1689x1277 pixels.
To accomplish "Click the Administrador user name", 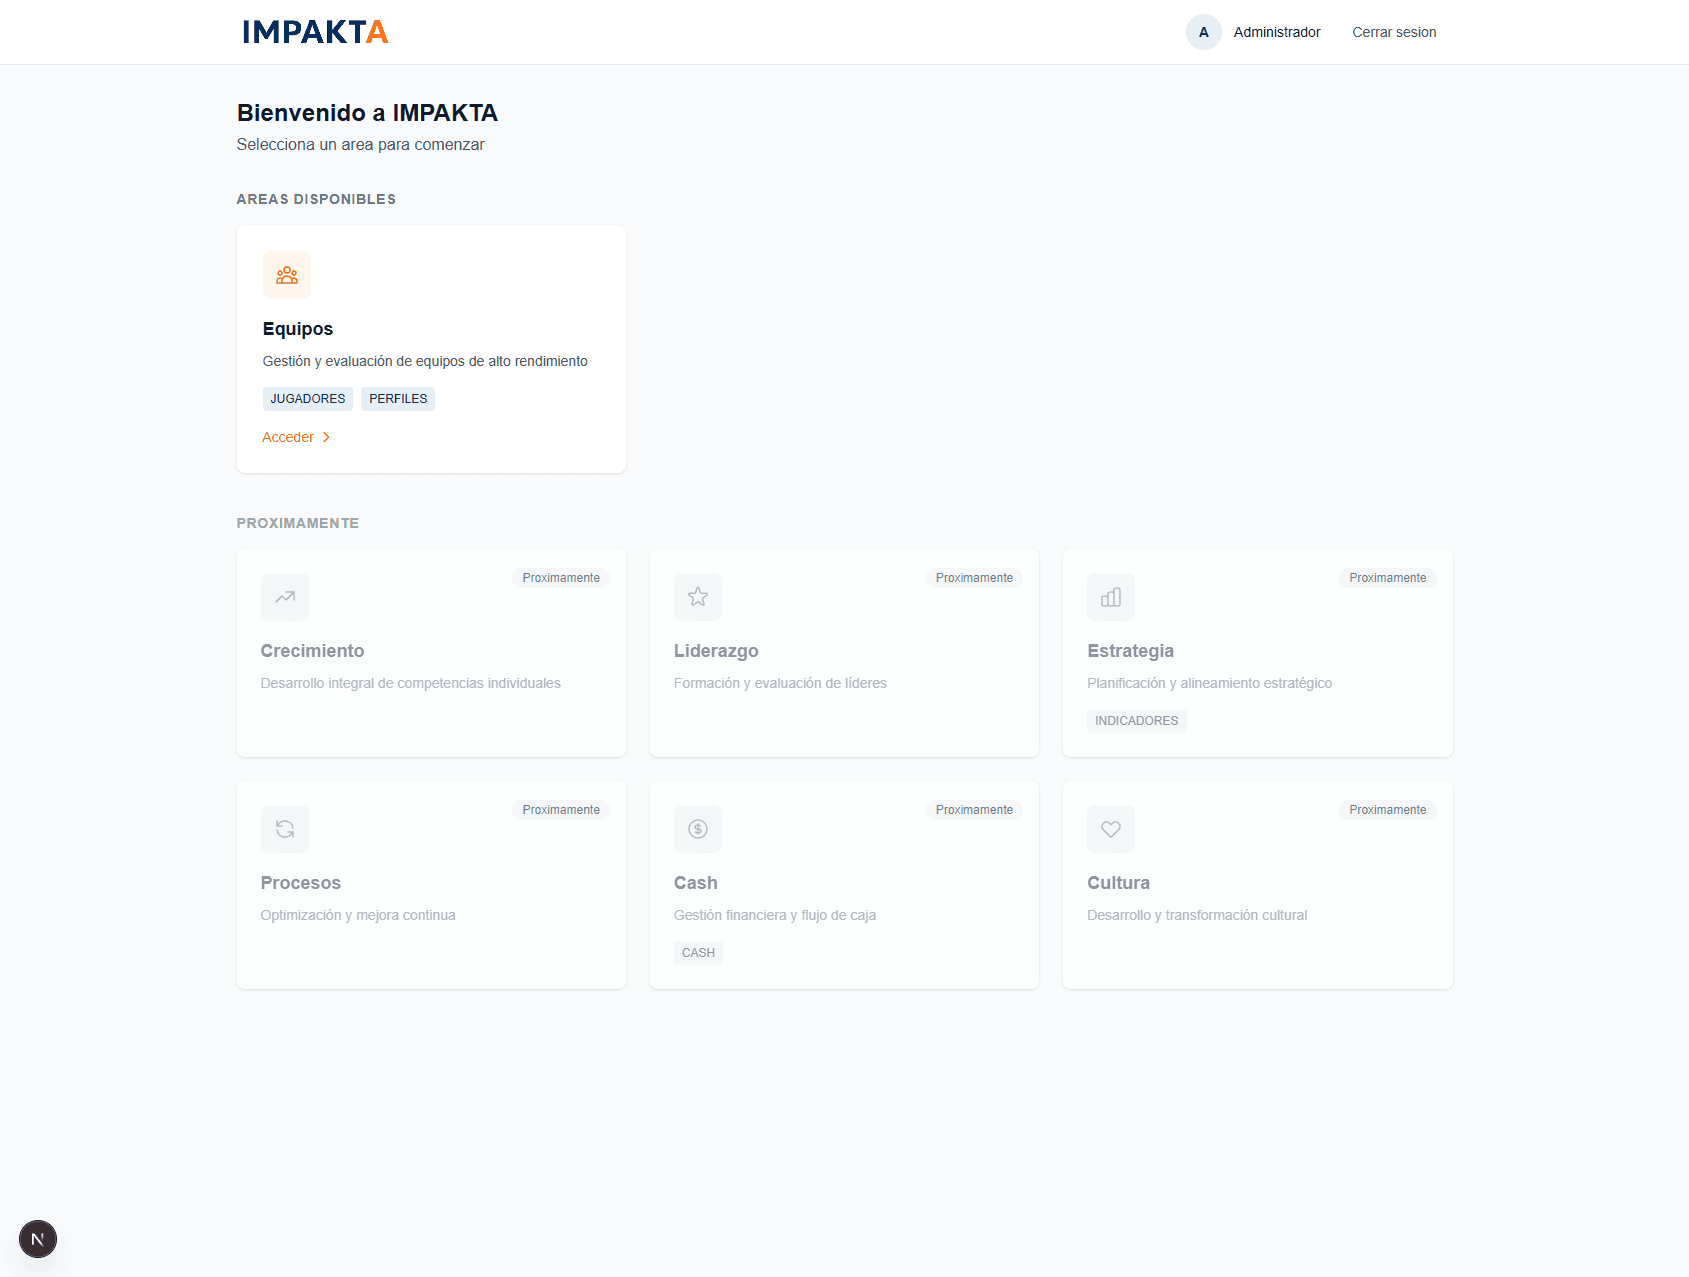I will point(1276,32).
